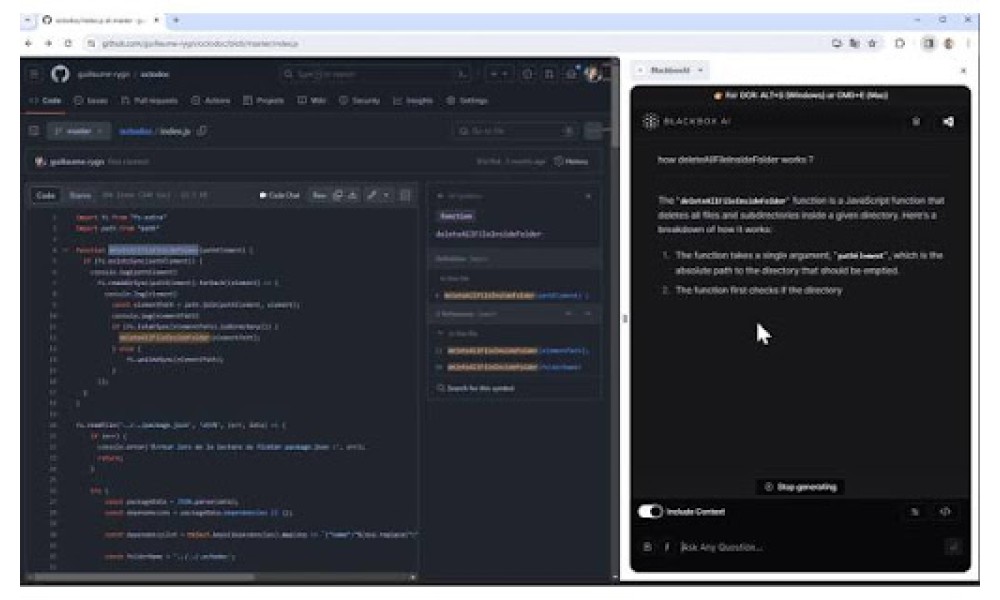The width and height of the screenshot is (1000, 600).
Task: Copy the index.js file path
Action: point(202,131)
